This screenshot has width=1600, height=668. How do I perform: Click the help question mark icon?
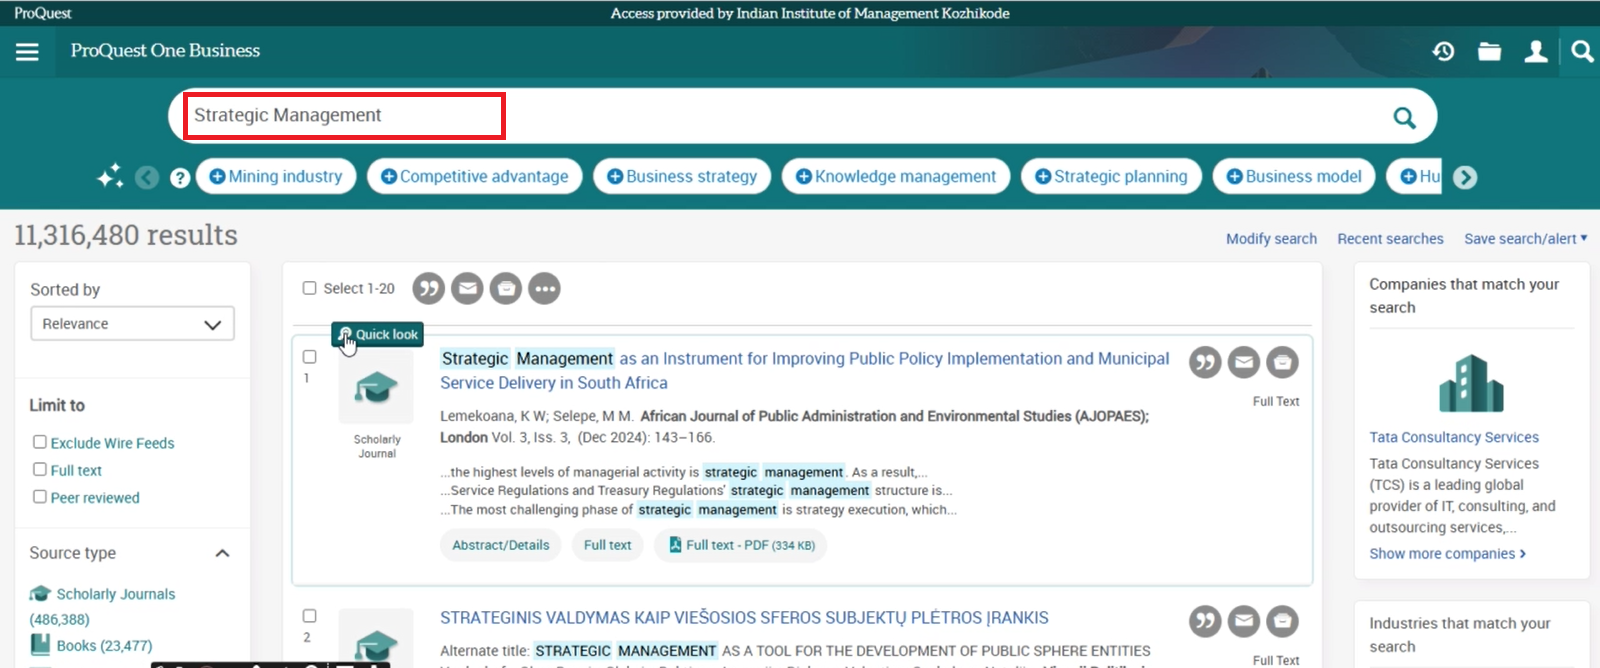point(180,178)
